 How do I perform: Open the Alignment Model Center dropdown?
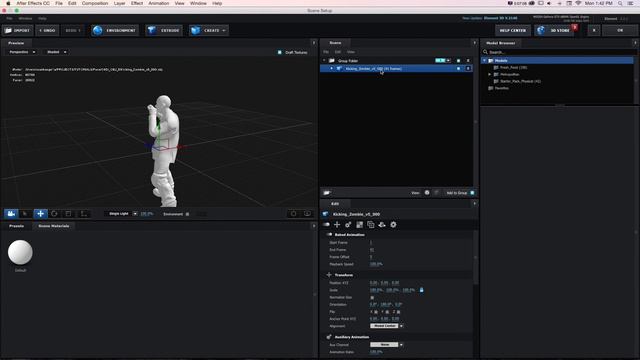pyautogui.click(x=387, y=326)
